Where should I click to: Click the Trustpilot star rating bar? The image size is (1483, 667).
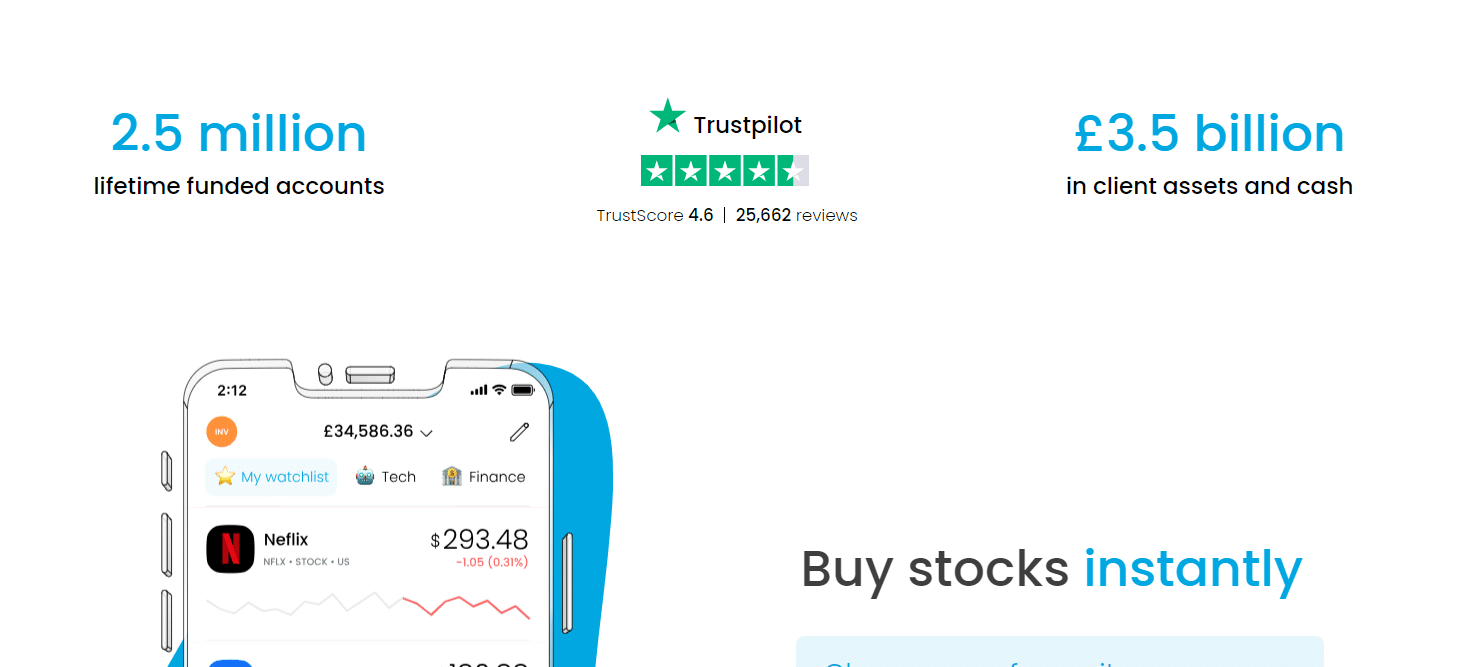click(725, 171)
